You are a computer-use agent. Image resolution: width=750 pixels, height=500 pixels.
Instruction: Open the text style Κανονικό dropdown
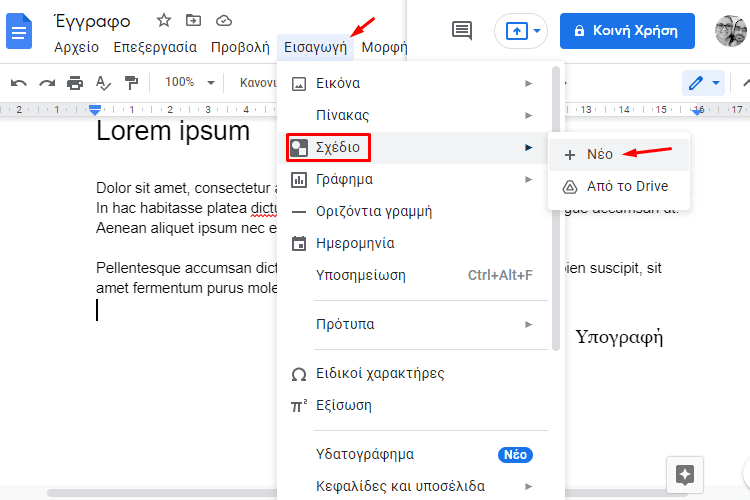pos(257,83)
